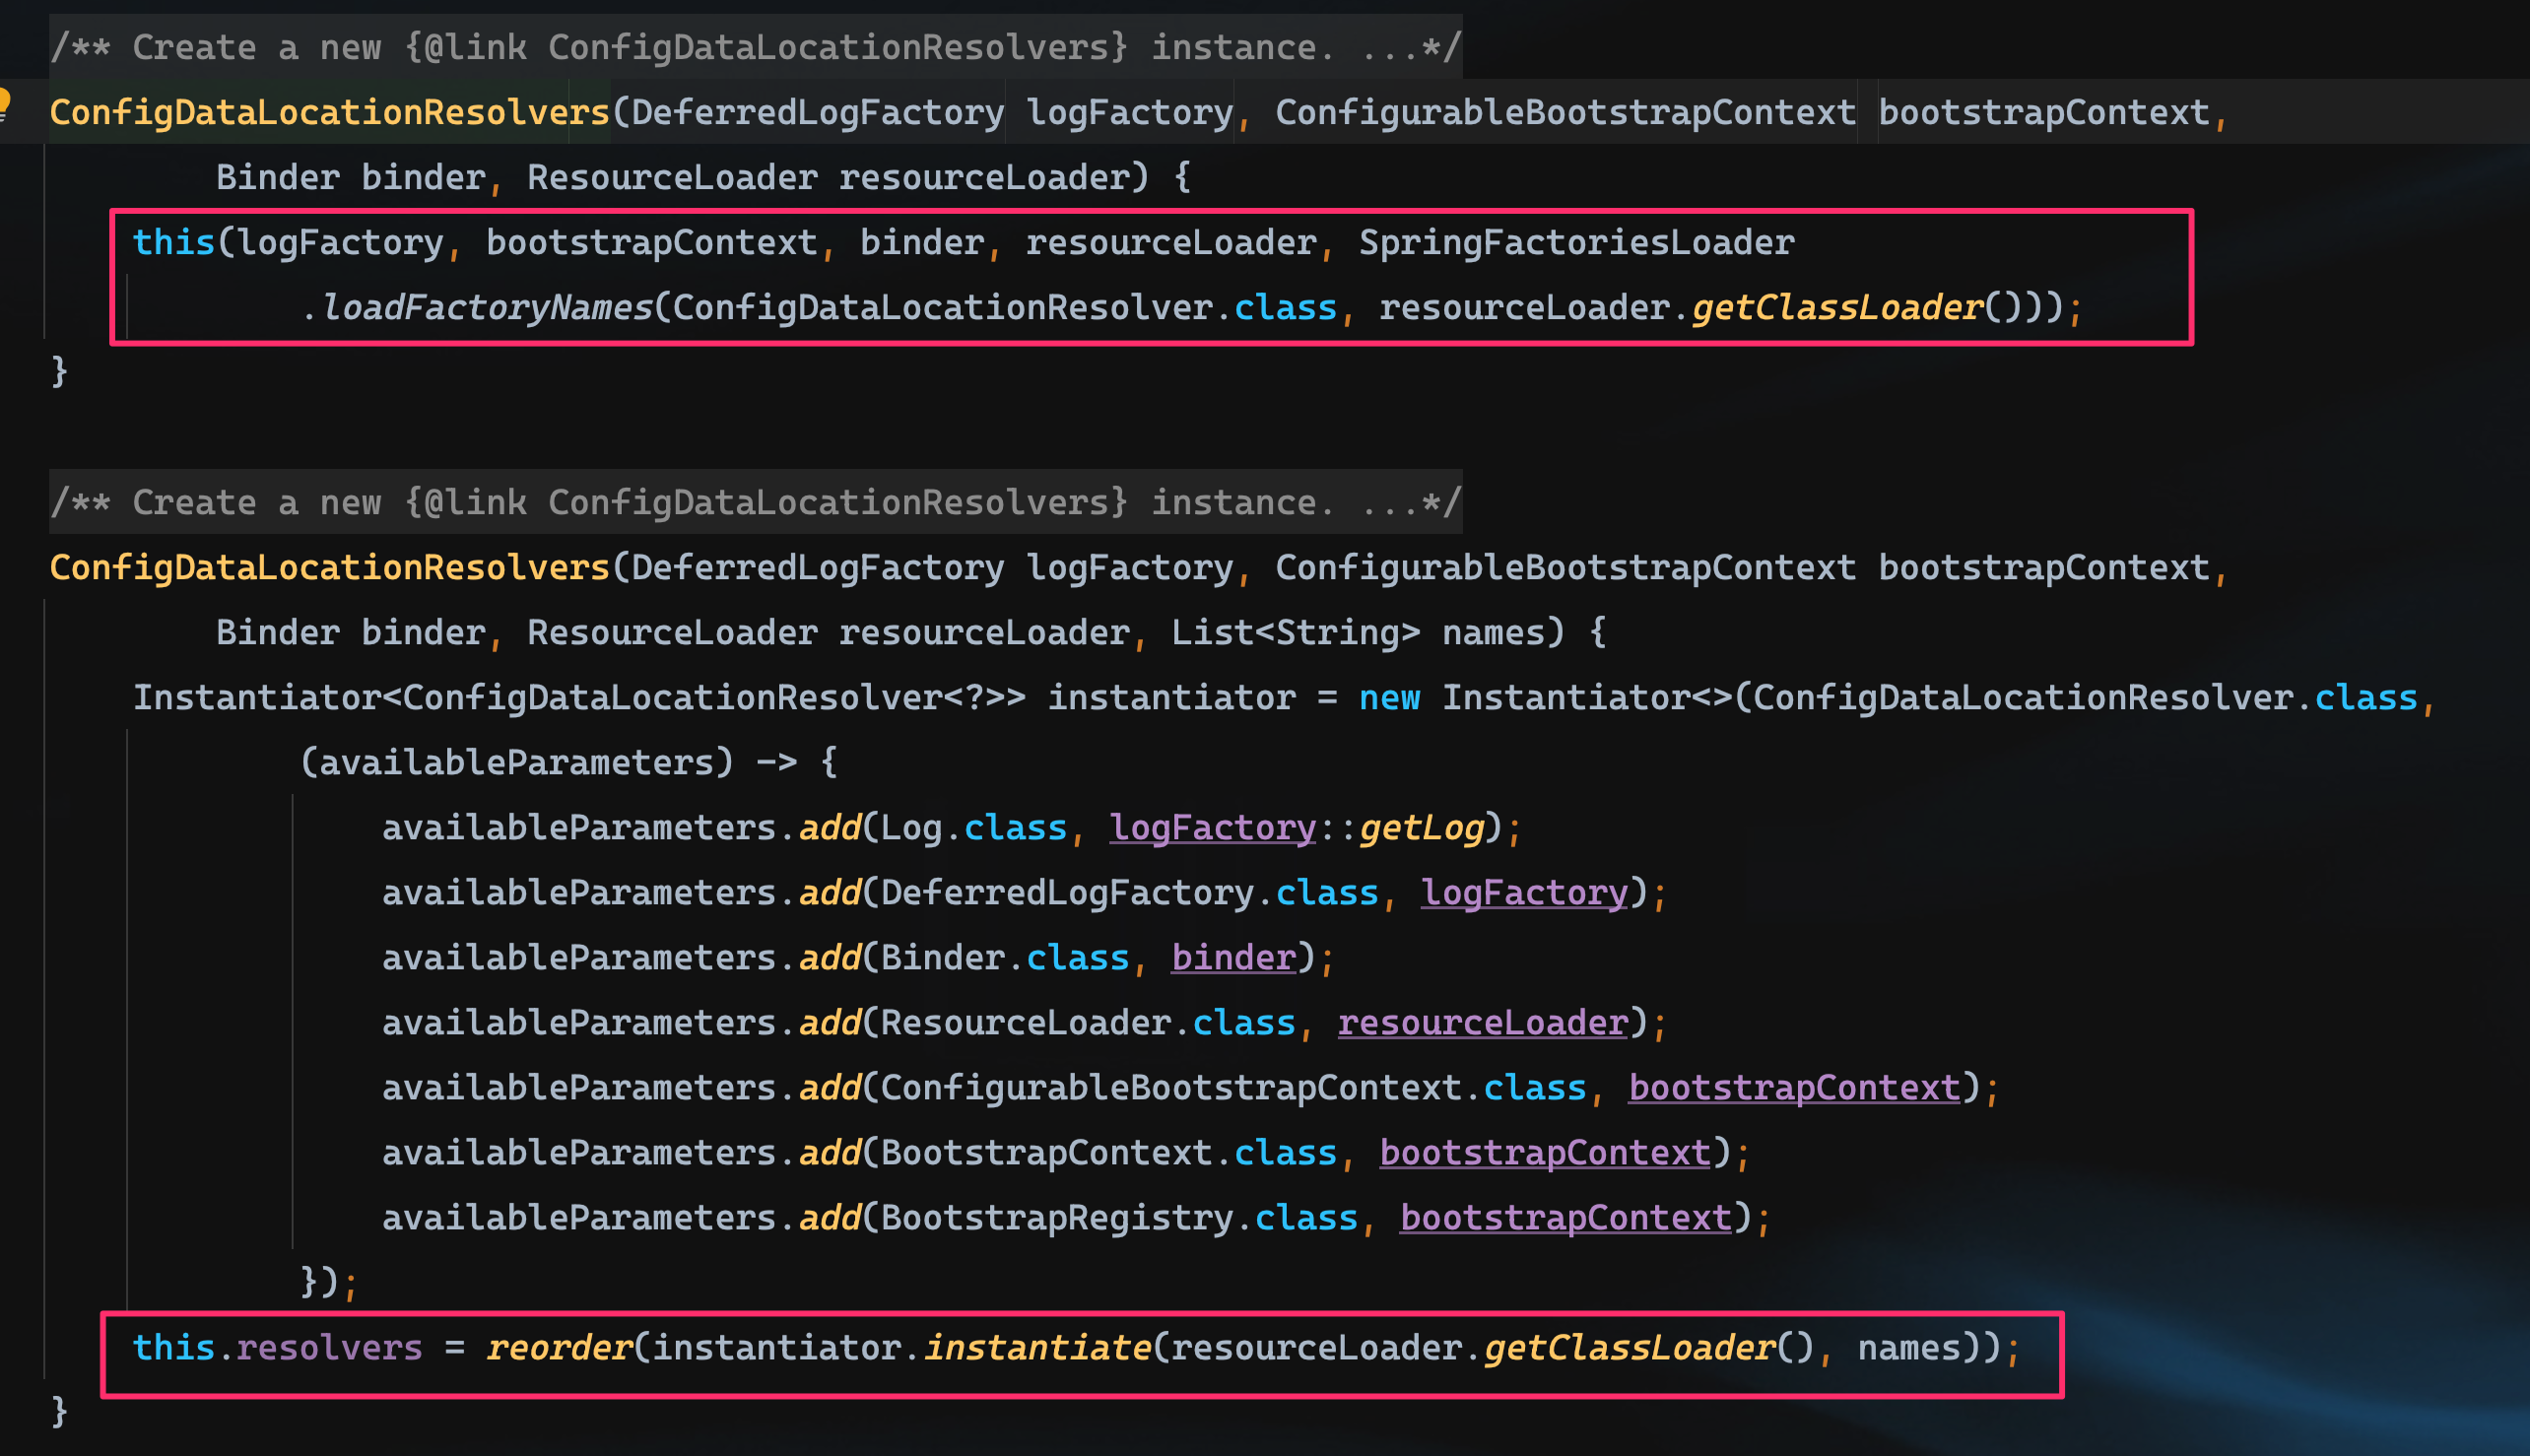Select the bootstrapContext underlined reference
2530x1456 pixels.
click(1794, 1087)
